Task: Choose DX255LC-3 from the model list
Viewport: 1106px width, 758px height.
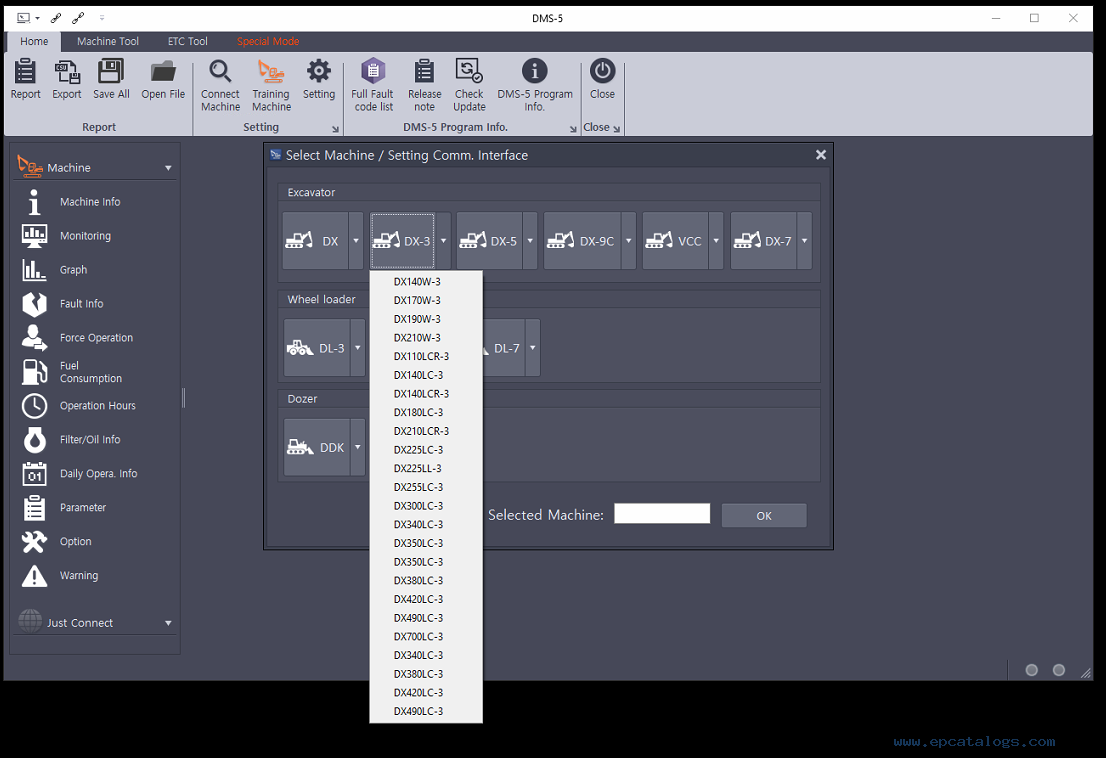Action: (x=426, y=487)
